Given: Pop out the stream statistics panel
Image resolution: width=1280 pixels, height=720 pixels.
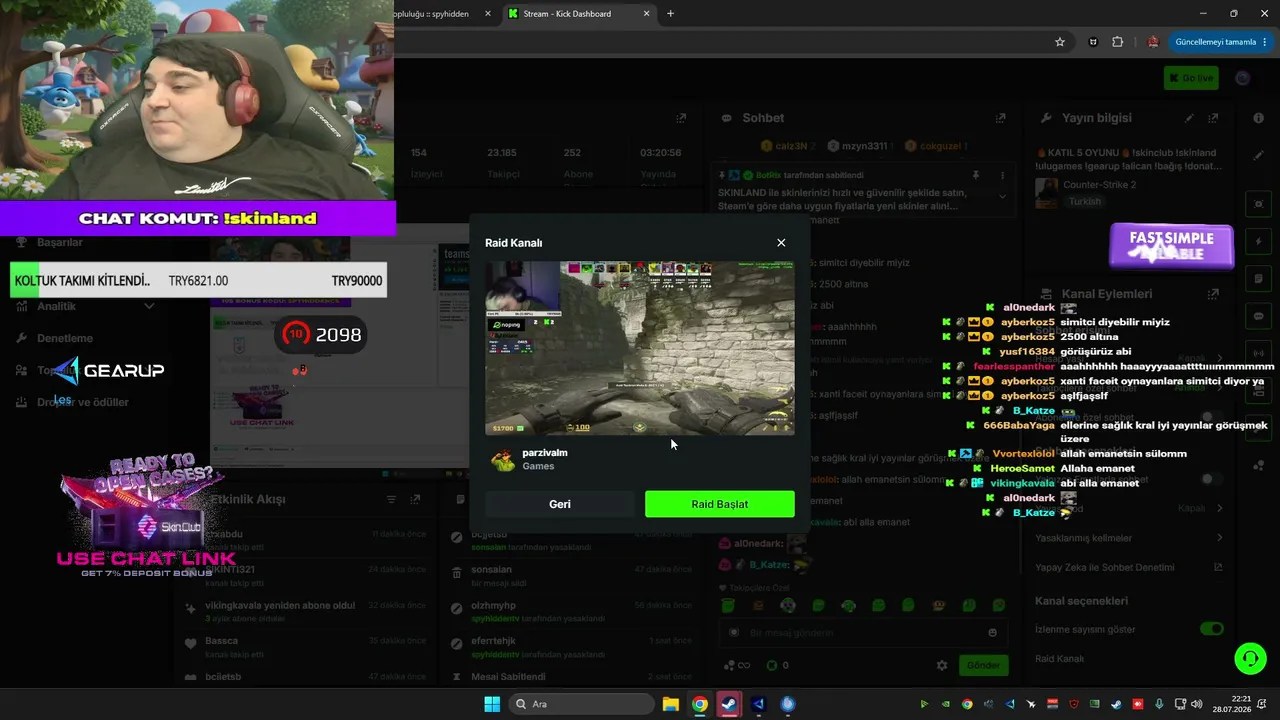Looking at the screenshot, I should tap(681, 118).
